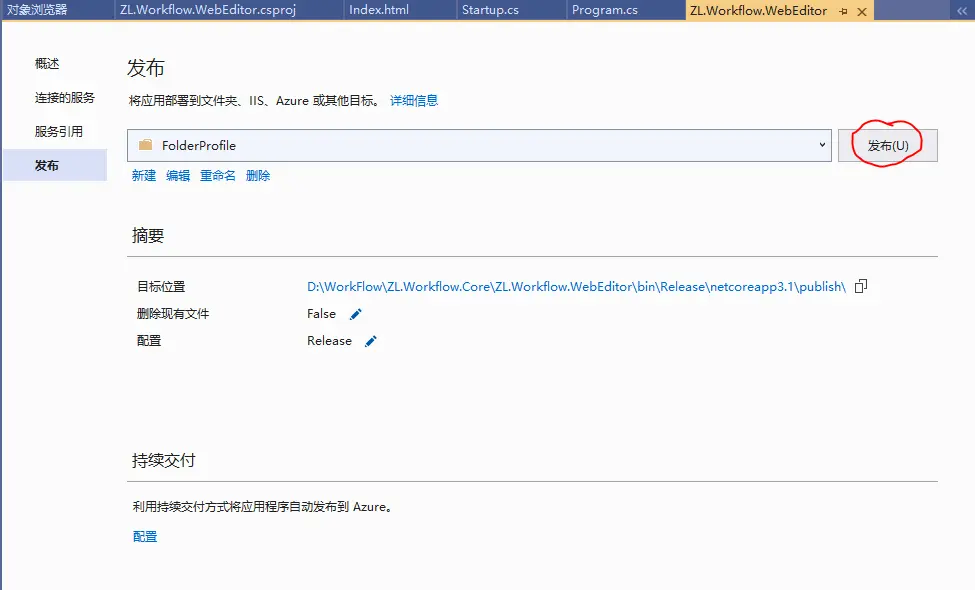Open the publish target folder path link
The height and width of the screenshot is (590, 975).
click(x=576, y=287)
